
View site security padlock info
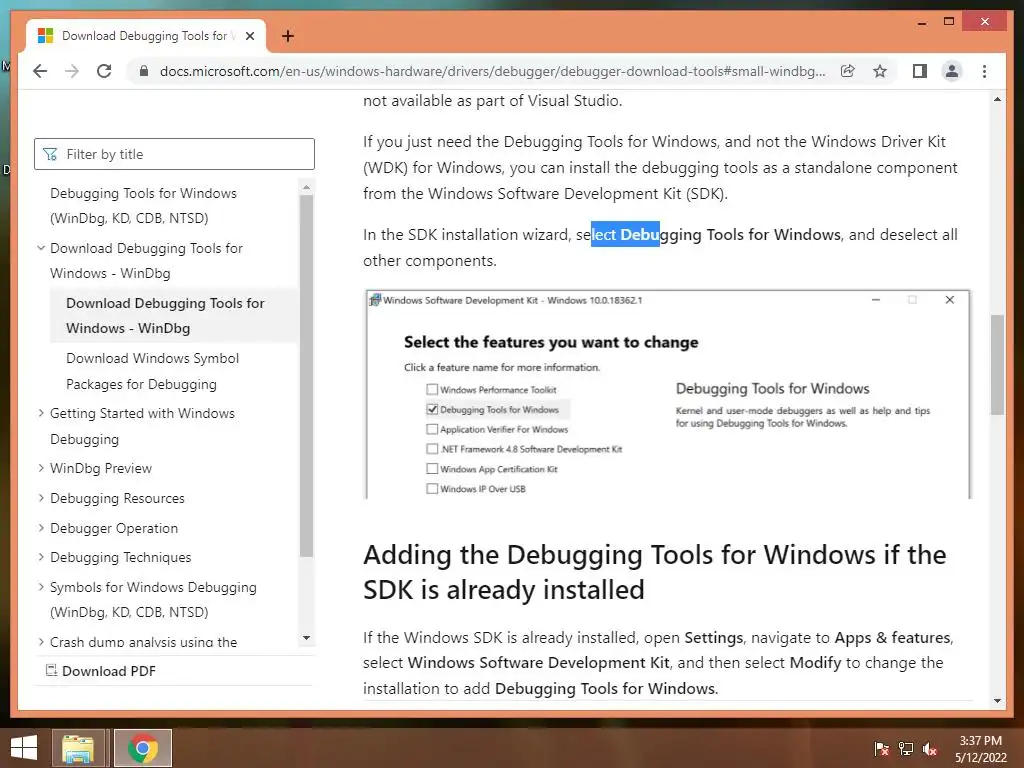(144, 71)
